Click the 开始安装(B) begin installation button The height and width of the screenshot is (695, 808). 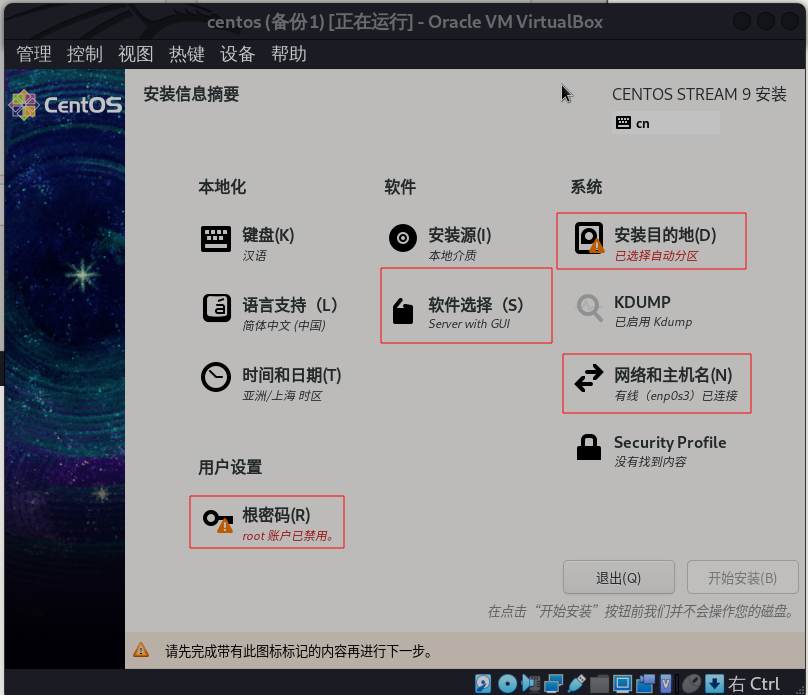click(x=743, y=578)
